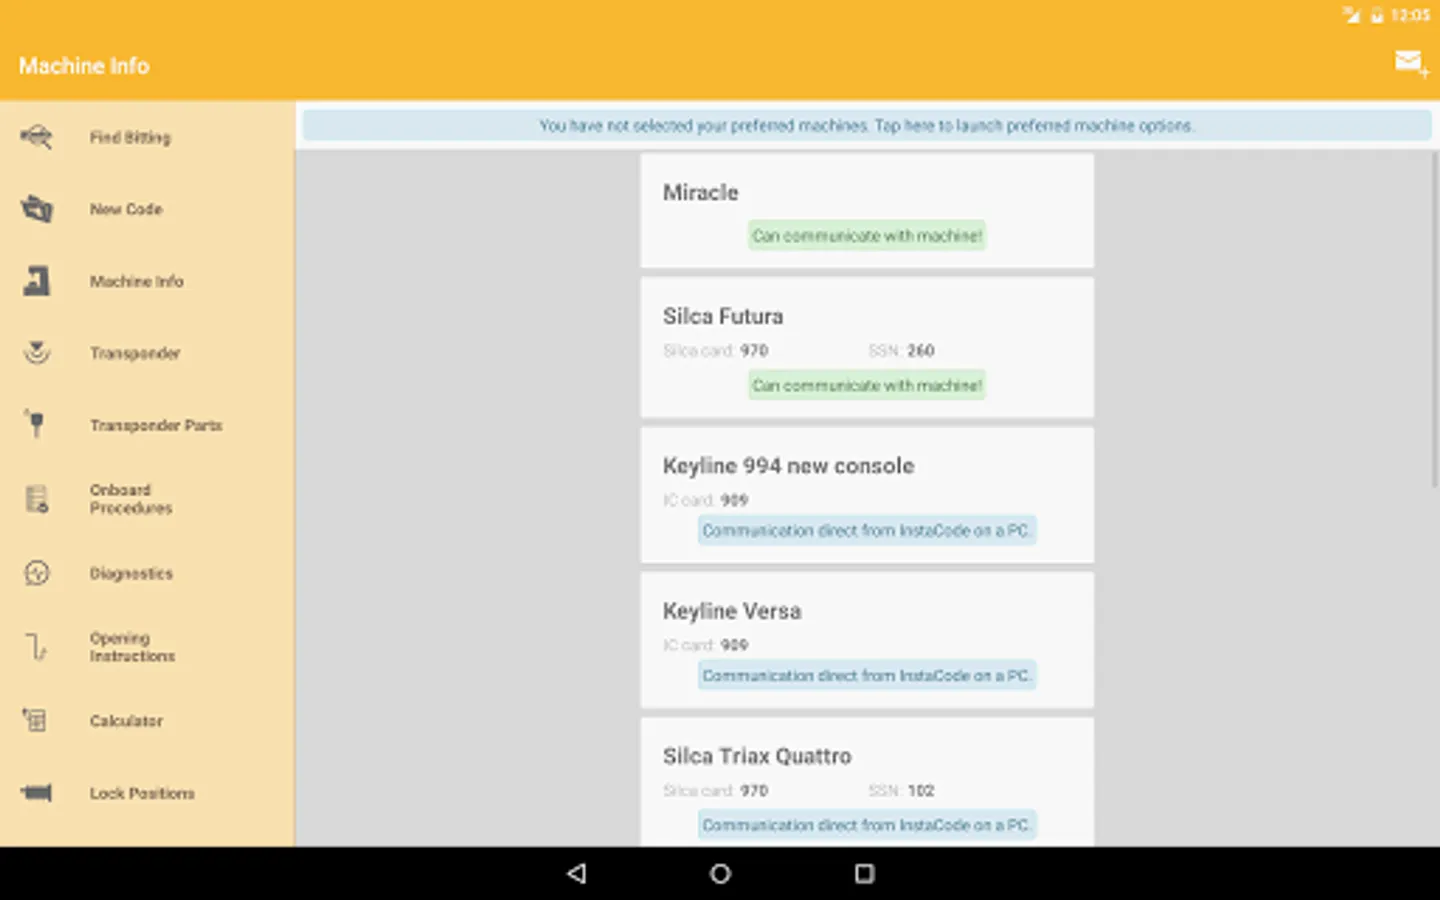Tap Silca Triax Quattro SSN 102 value

(x=921, y=790)
